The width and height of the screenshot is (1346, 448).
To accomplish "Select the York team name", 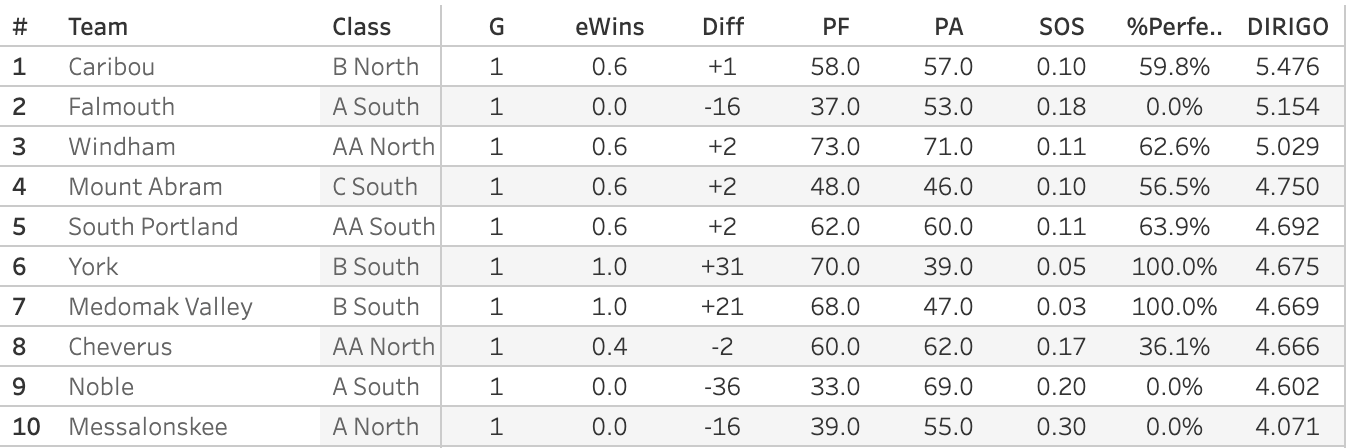I will pos(93,267).
